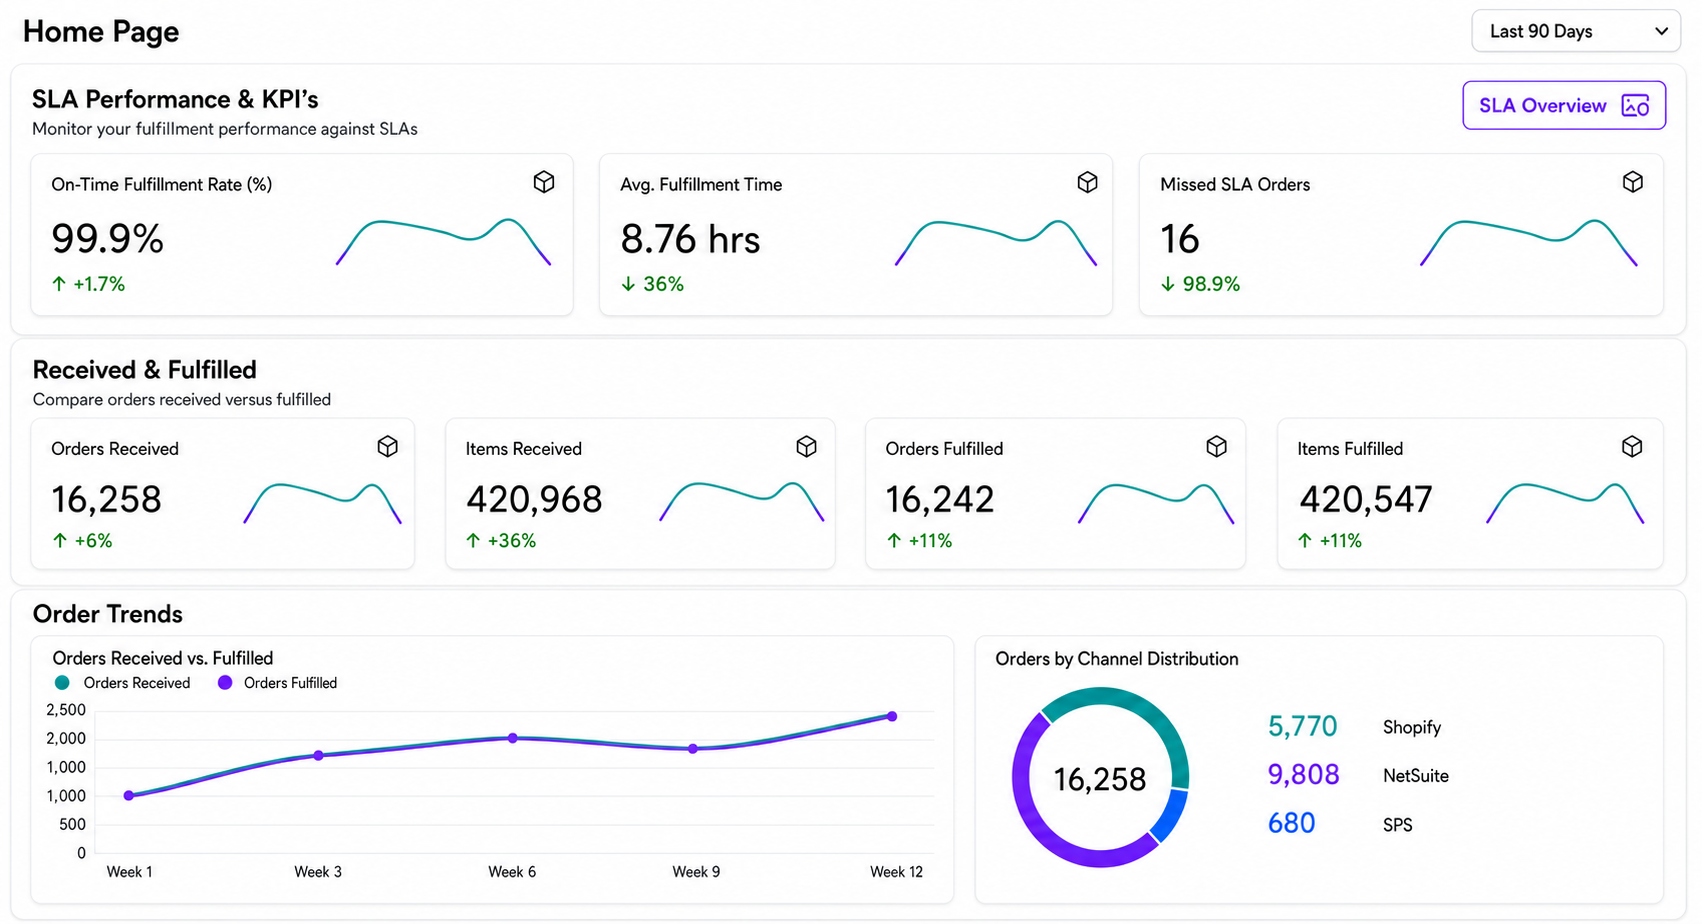Click the Orders Received card value 16,258
This screenshot has height=924, width=1702.
point(106,499)
